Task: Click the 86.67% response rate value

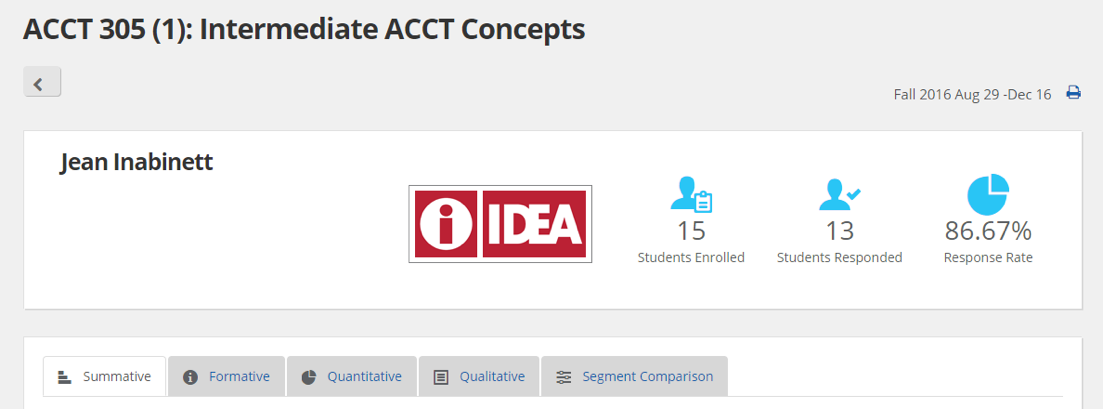Action: (988, 231)
